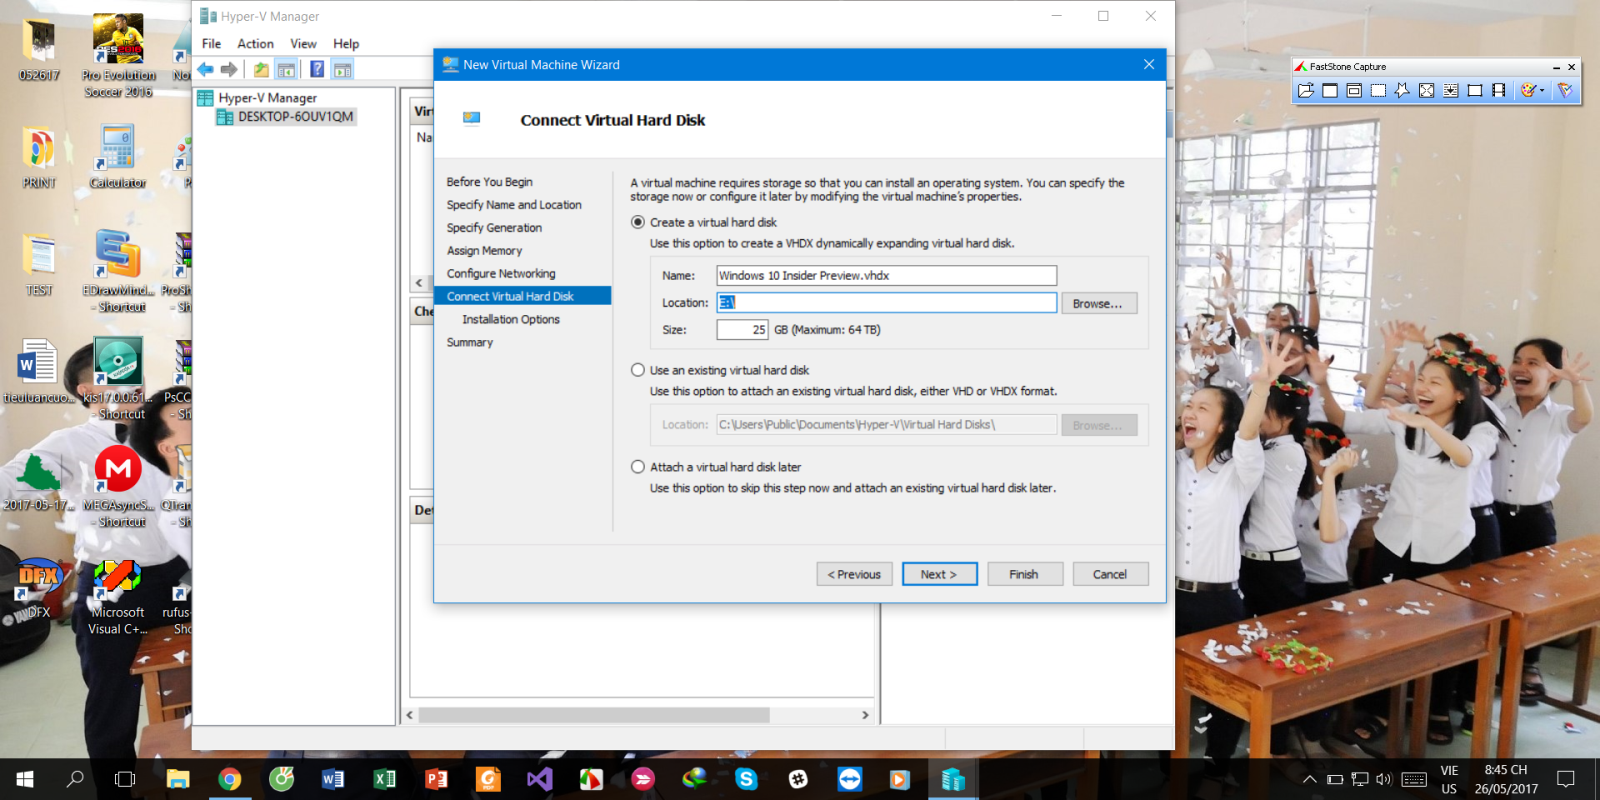Open FastStone output destination dropdown arrow
The width and height of the screenshot is (1600, 800).
point(1542,90)
